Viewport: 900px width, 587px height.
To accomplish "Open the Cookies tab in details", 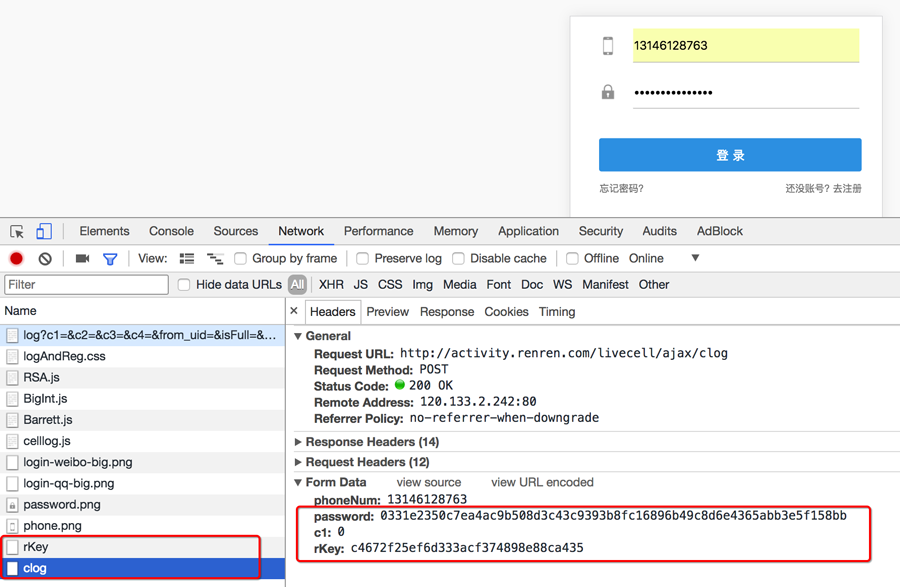I will (x=506, y=312).
